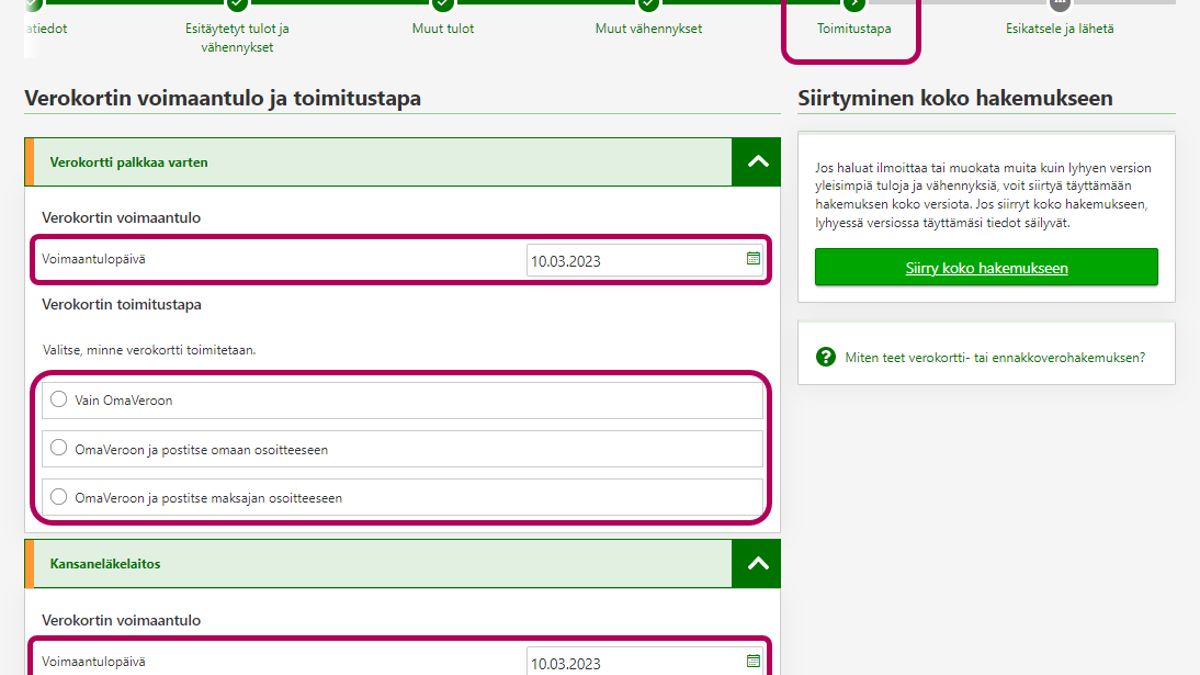Click the gray Esikatsele ja lähetä step icon
Image resolution: width=1200 pixels, height=675 pixels.
(1060, 4)
